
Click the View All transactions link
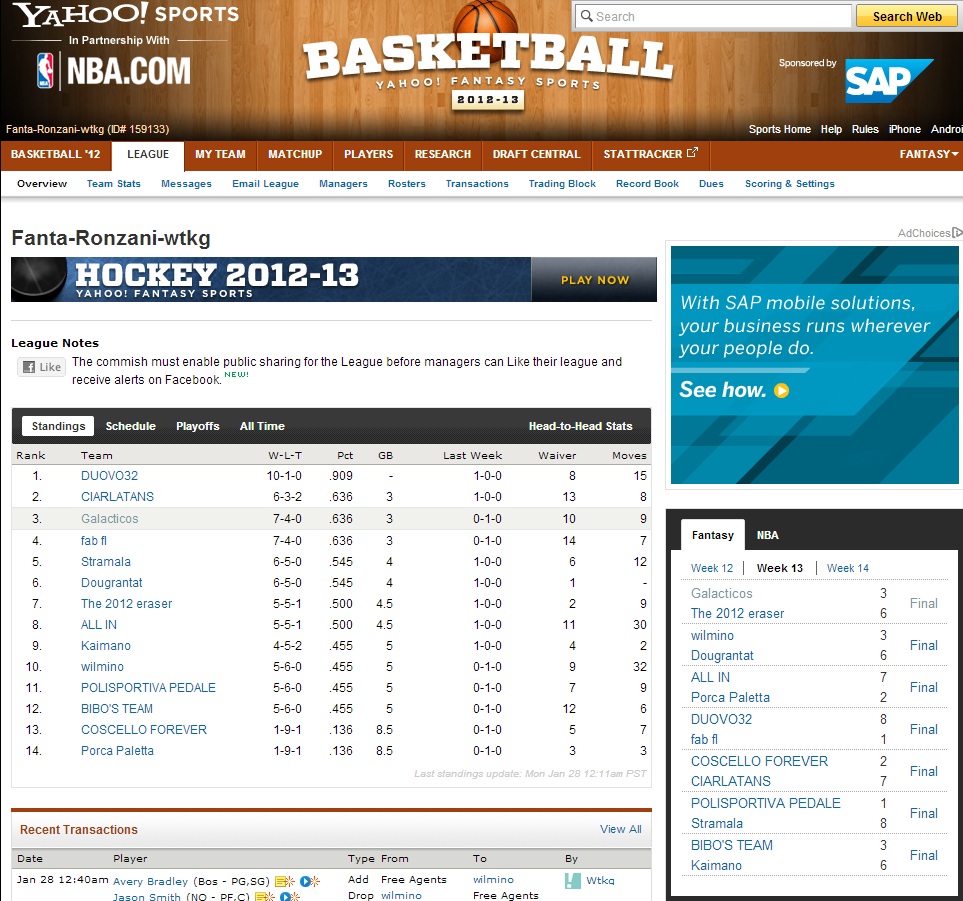tap(620, 829)
